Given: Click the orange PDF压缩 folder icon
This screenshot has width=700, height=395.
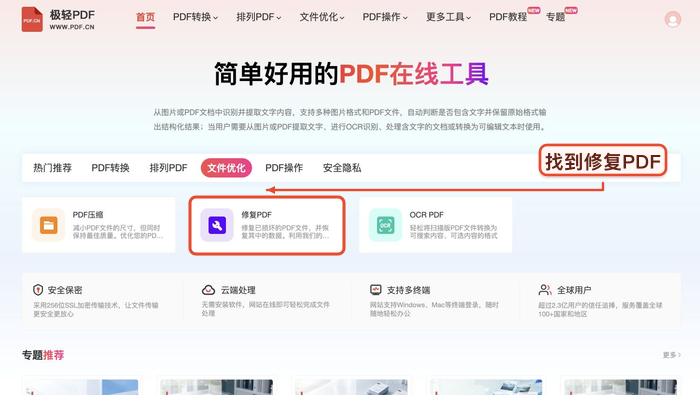Looking at the screenshot, I should 49,225.
